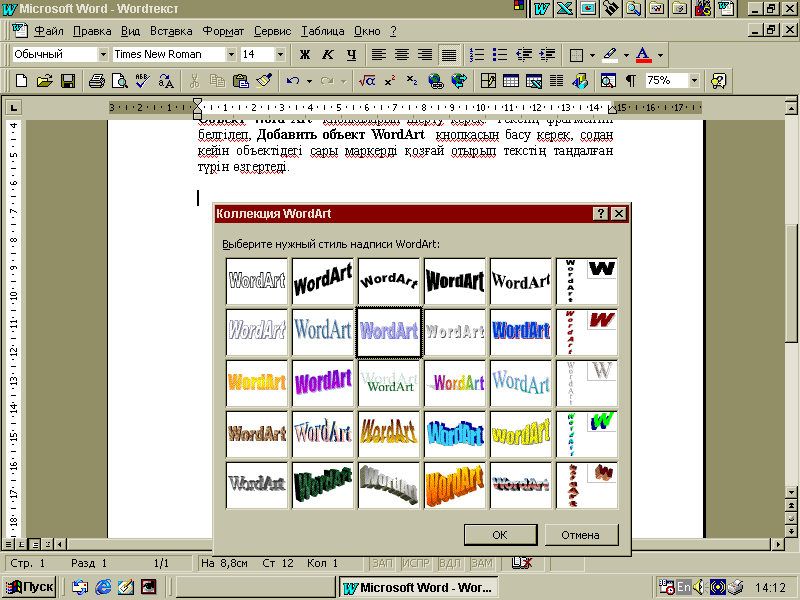Click the New document icon
Image resolution: width=800 pixels, height=600 pixels.
click(x=21, y=81)
